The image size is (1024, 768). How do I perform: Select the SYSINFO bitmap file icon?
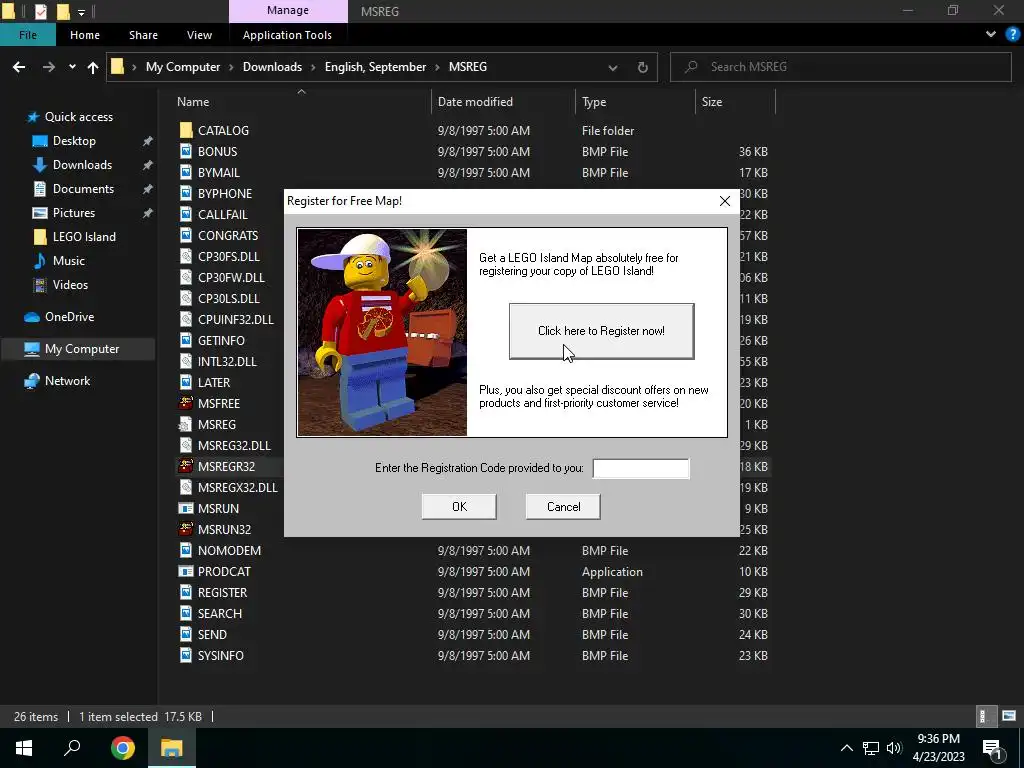(x=186, y=656)
